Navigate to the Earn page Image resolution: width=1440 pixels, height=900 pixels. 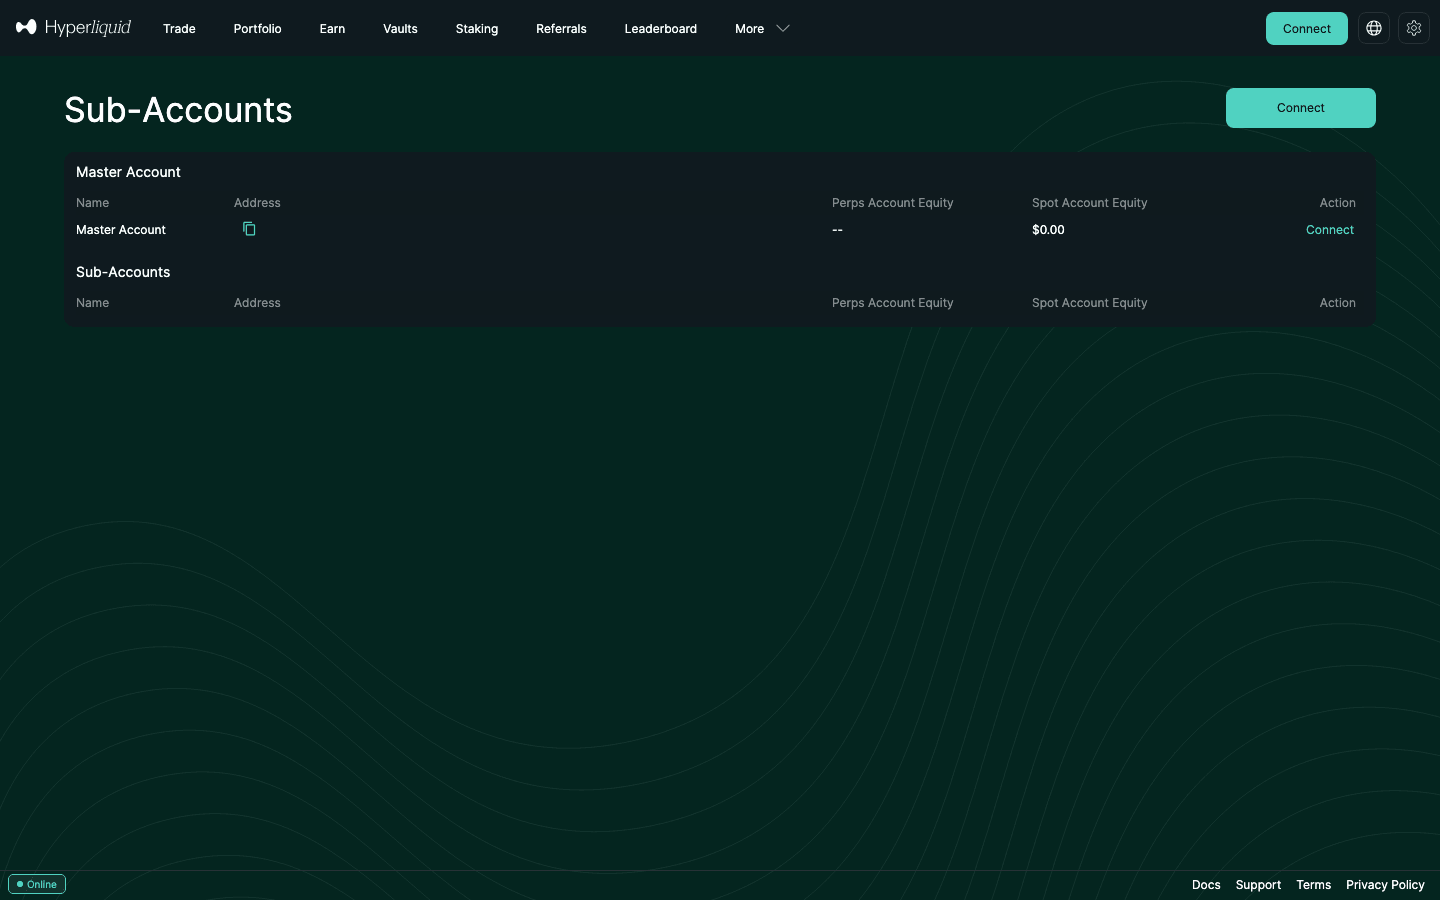pos(332,29)
